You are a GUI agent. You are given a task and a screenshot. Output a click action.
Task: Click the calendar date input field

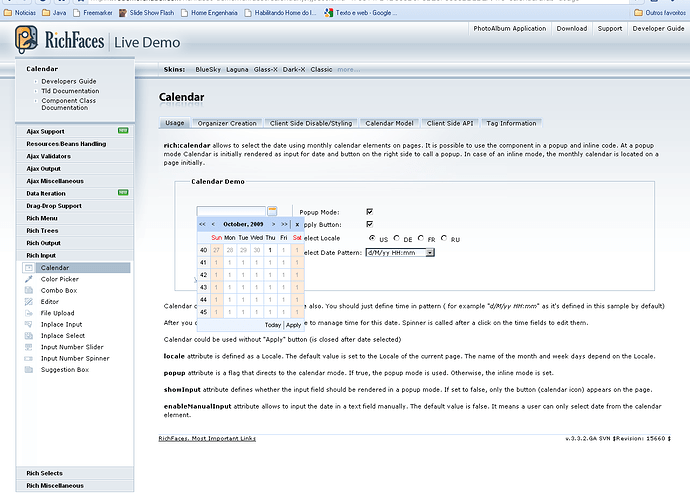(231, 211)
